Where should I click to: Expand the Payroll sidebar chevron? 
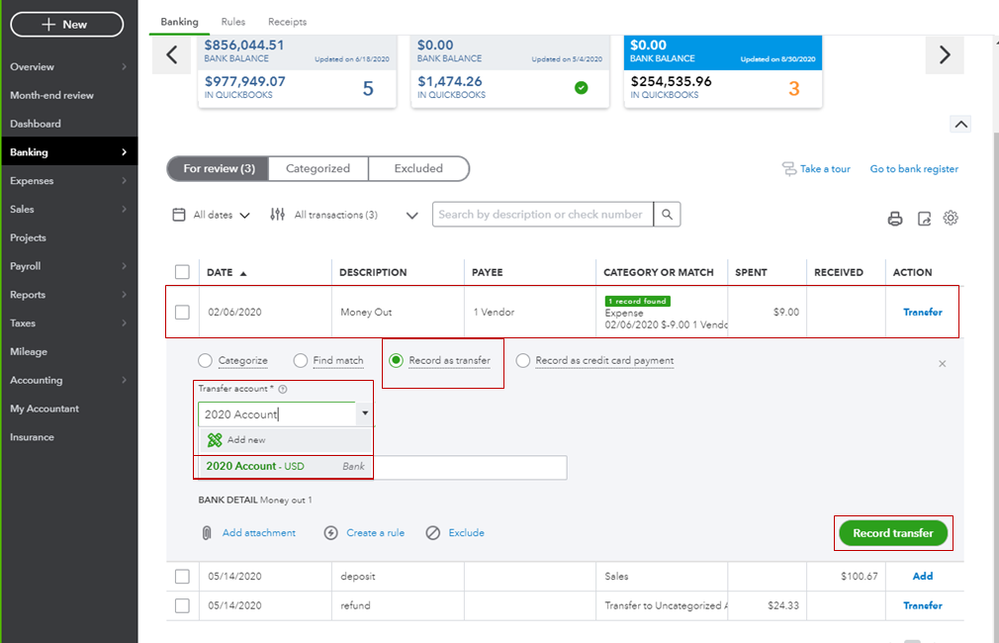124,266
